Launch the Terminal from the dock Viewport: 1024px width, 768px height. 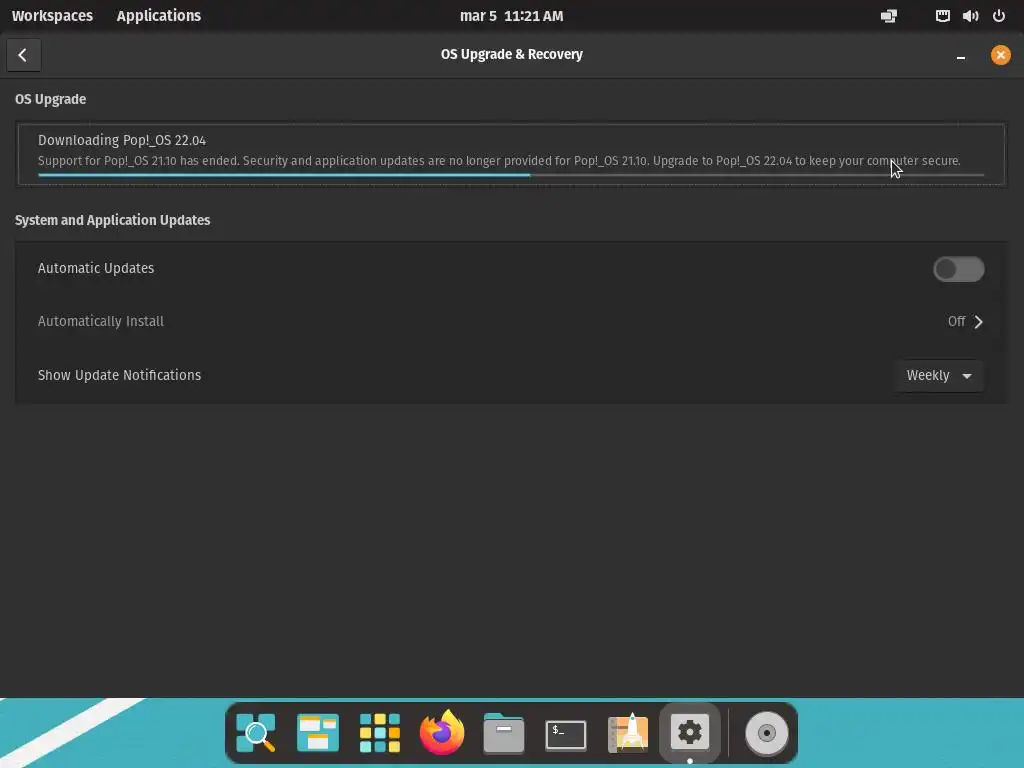566,735
